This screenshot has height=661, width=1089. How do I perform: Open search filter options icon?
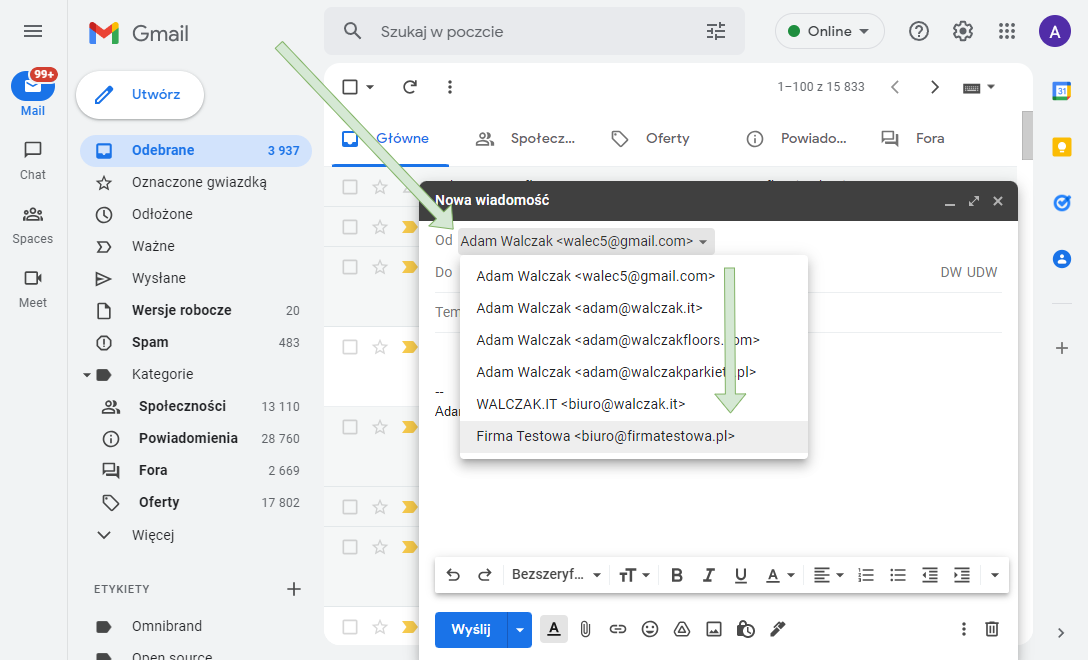(x=716, y=31)
